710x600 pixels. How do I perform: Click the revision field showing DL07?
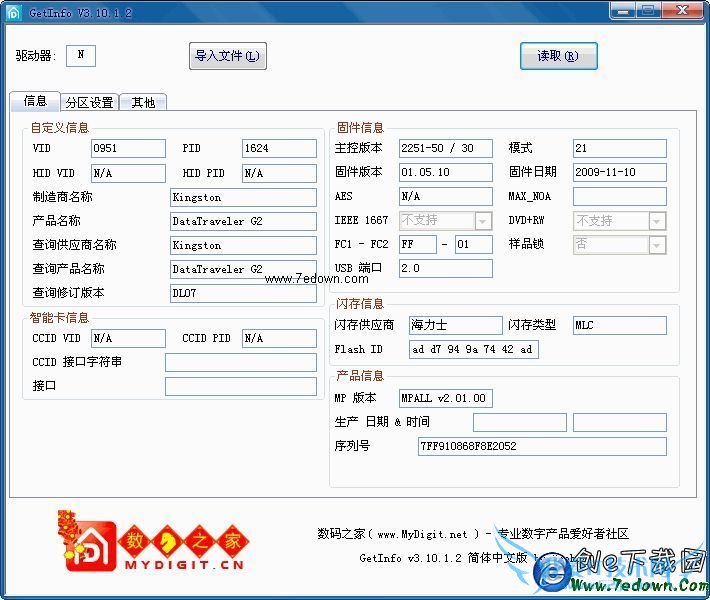243,293
